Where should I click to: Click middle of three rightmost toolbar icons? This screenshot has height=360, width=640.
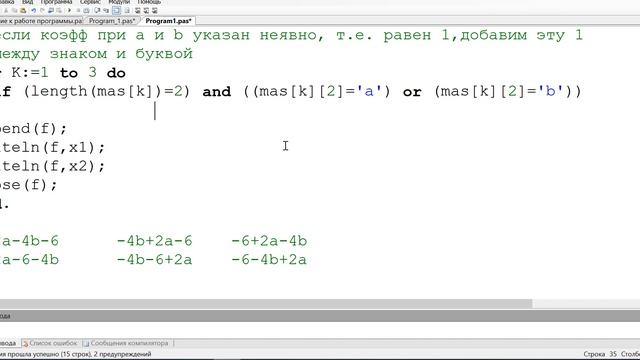click(x=146, y=10)
